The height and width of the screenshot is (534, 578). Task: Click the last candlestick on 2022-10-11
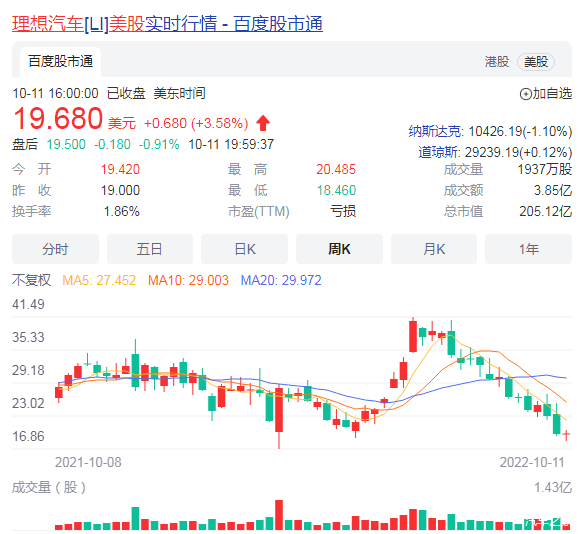[x=566, y=434]
